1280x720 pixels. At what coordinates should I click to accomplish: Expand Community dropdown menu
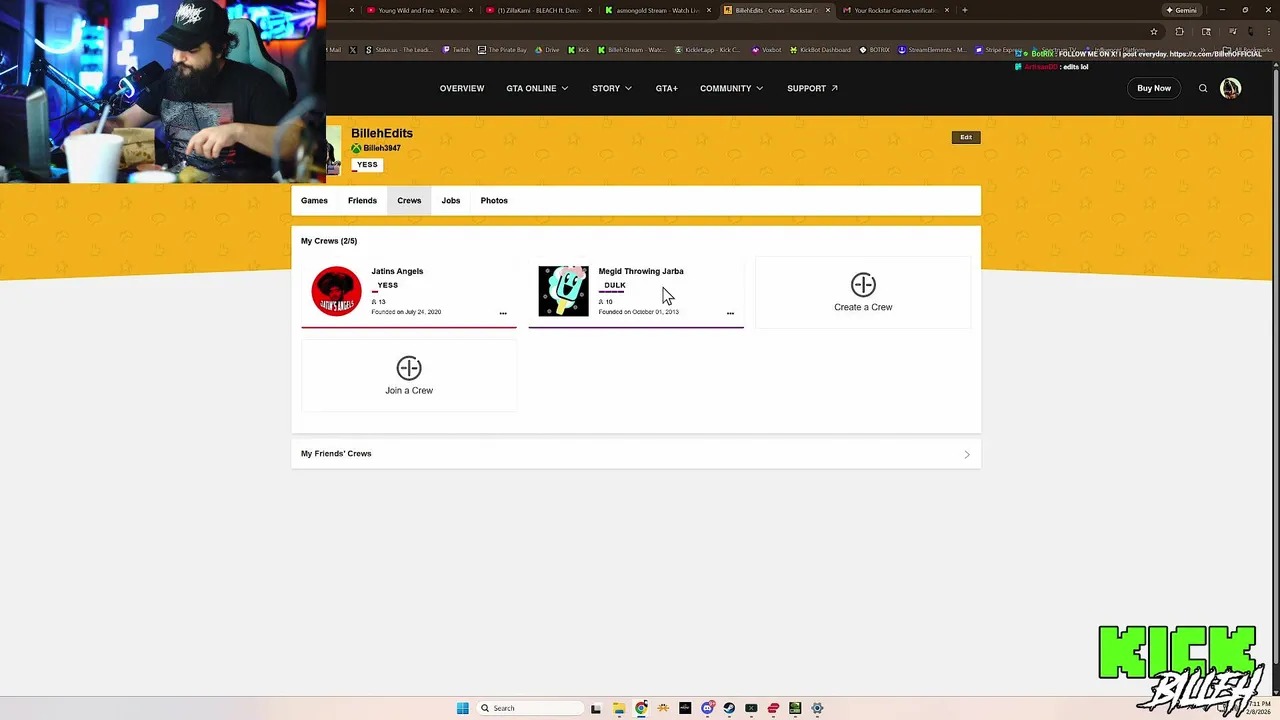(731, 88)
